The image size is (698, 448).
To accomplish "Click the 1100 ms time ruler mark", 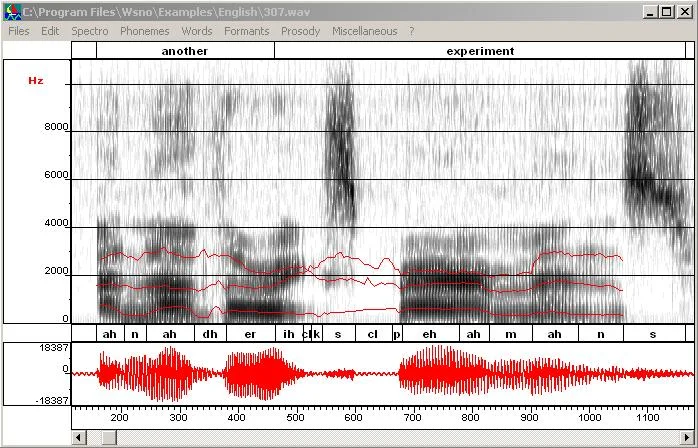I will [648, 417].
